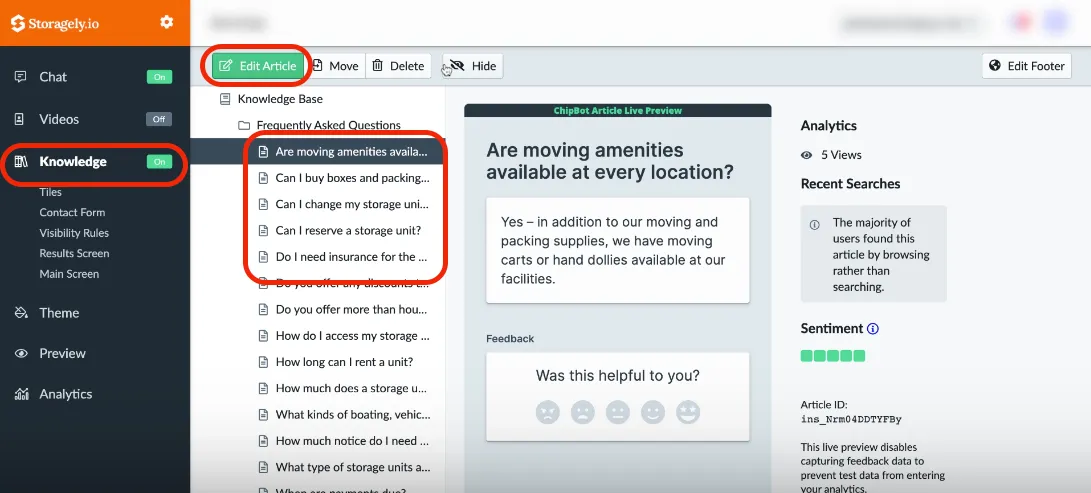Select the slightly smiling feedback emoji

653,412
